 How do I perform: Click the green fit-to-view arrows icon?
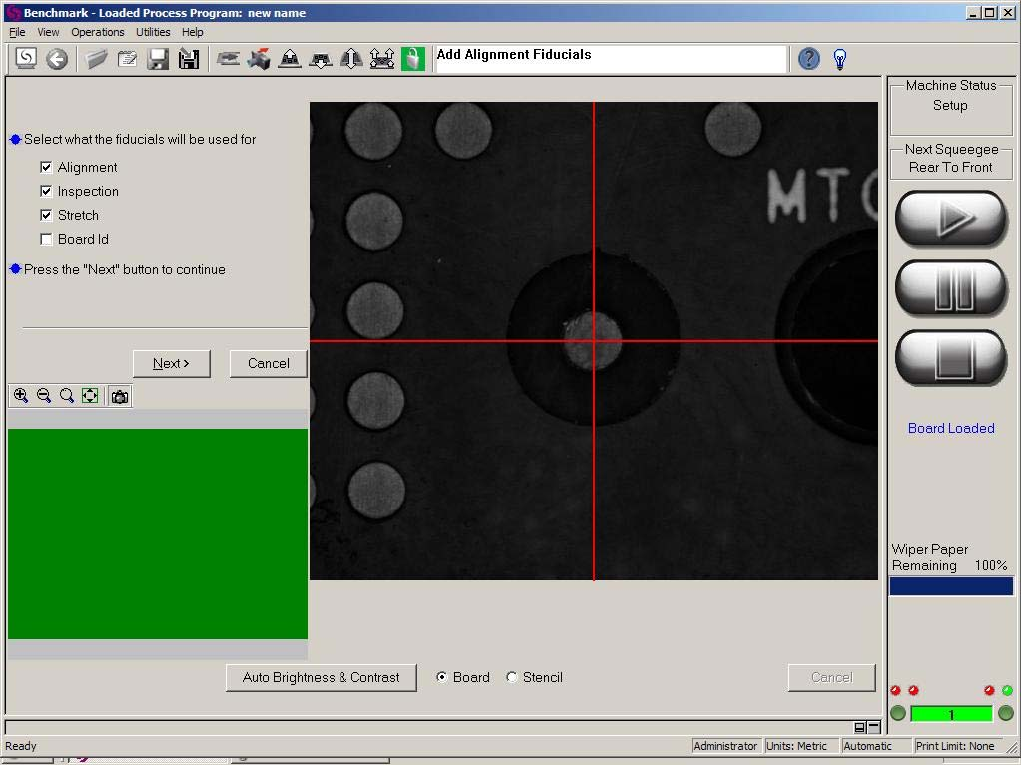(x=90, y=396)
